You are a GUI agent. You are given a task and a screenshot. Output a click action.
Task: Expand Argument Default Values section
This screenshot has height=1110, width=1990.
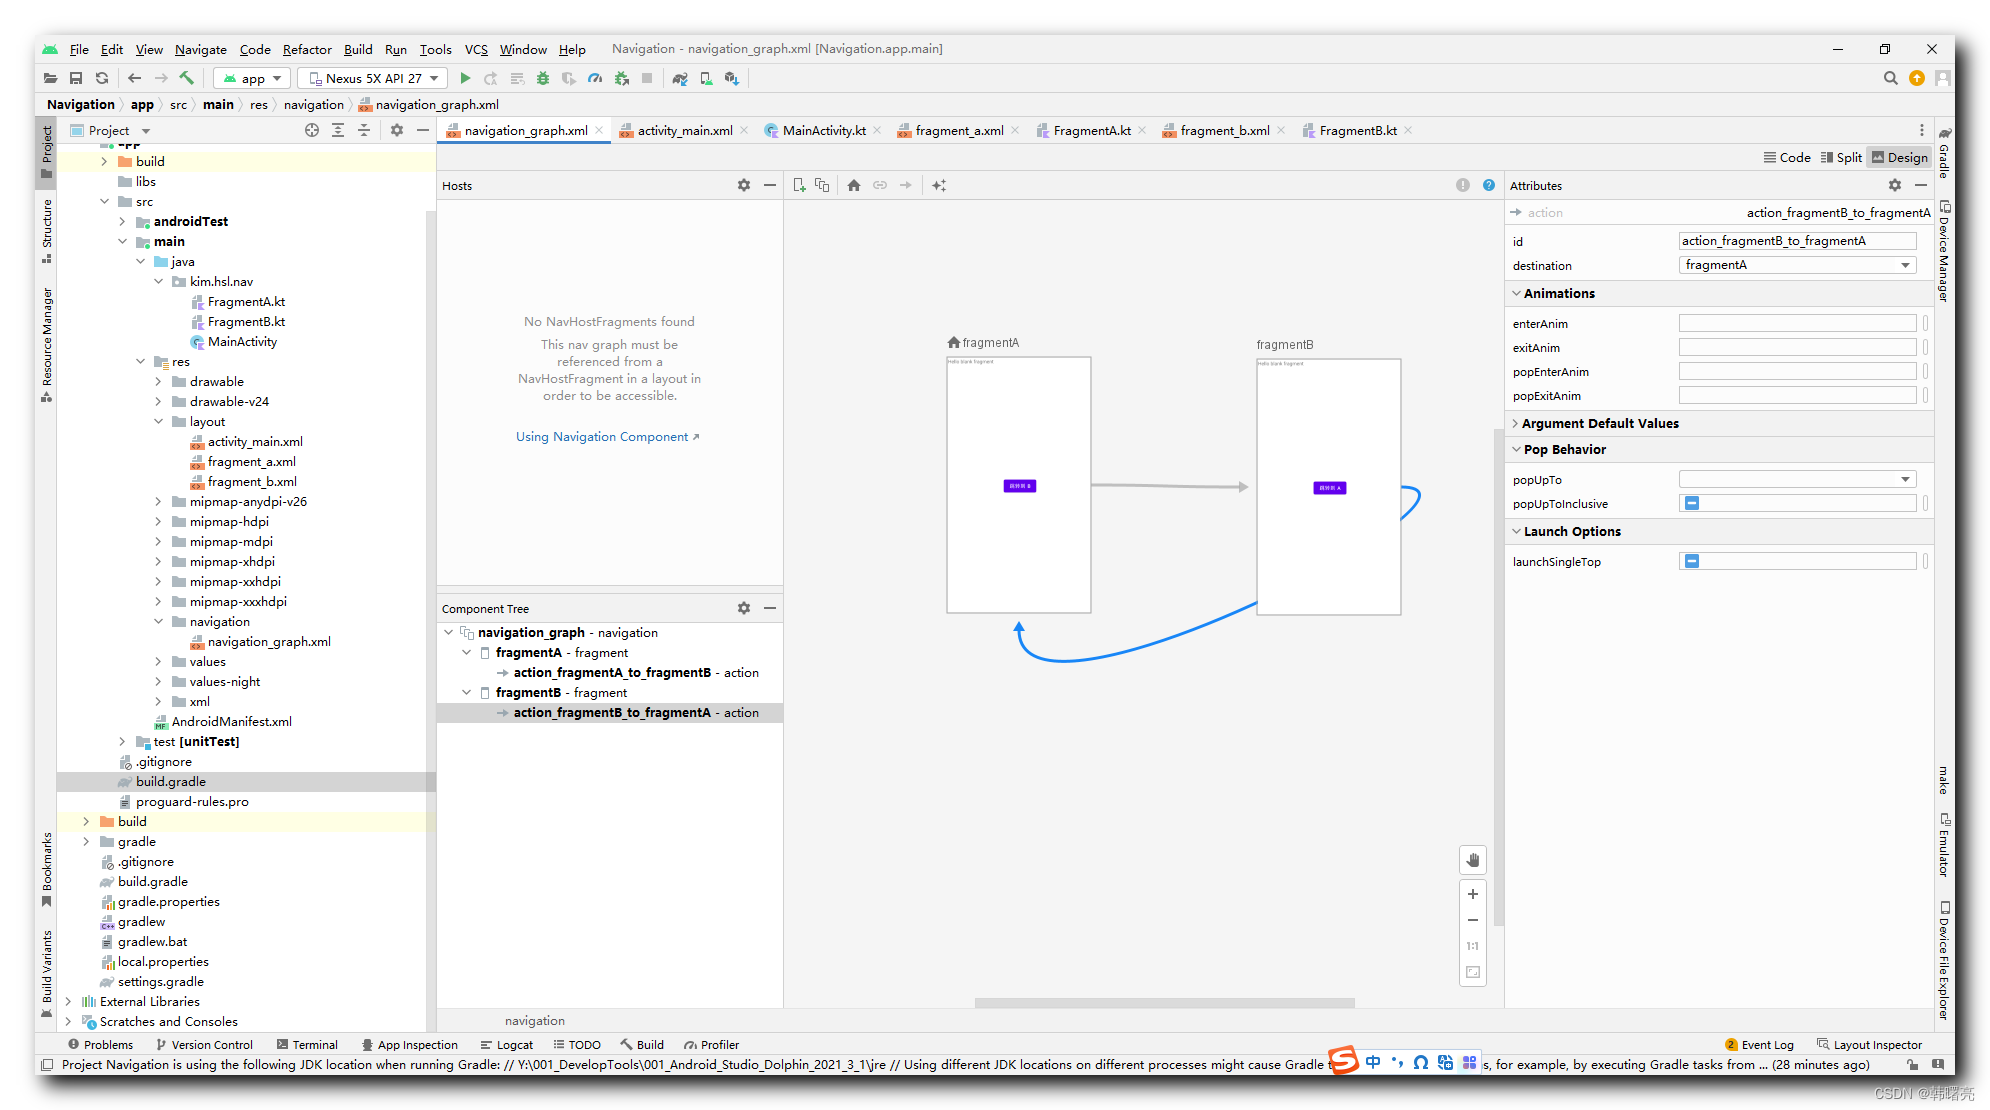[1599, 423]
